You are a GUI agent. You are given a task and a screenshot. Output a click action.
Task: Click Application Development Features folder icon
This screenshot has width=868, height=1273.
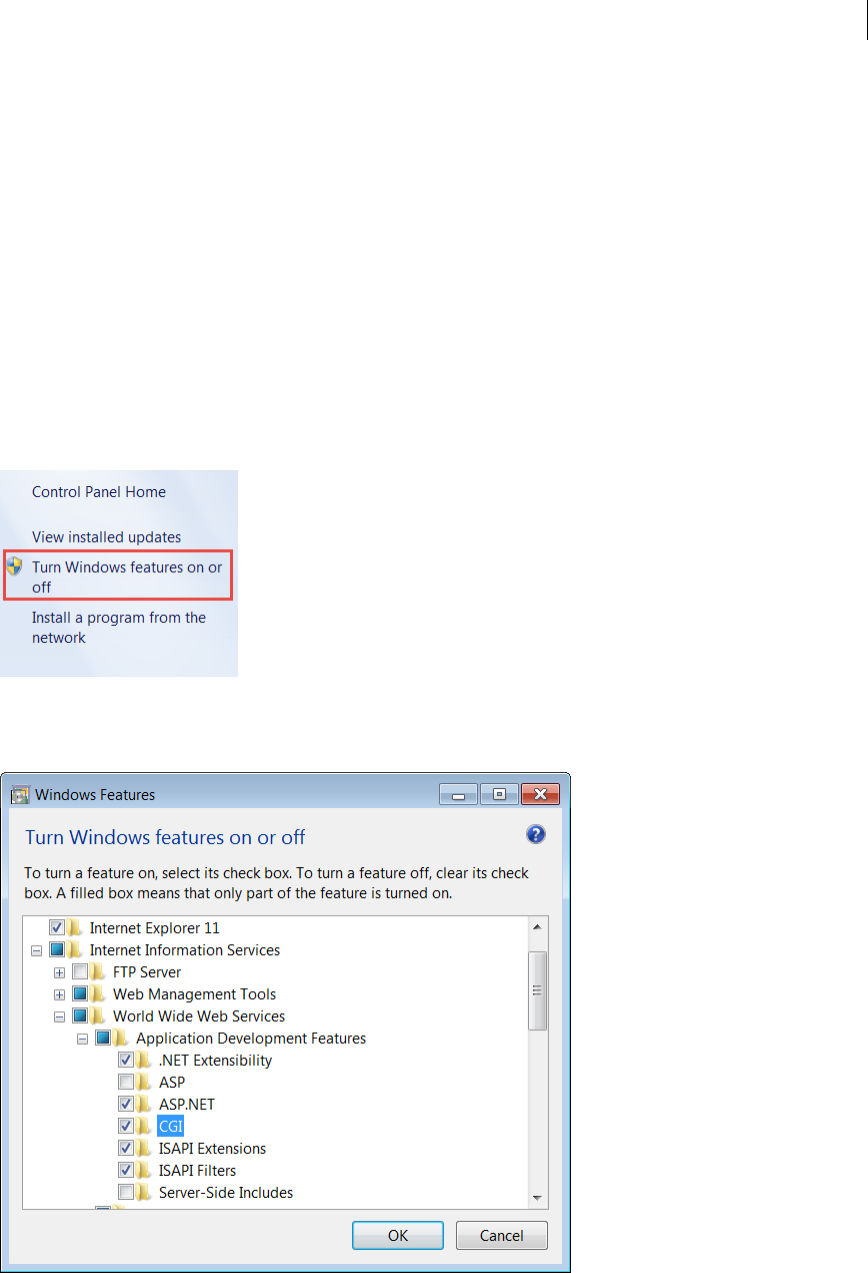pos(121,1038)
